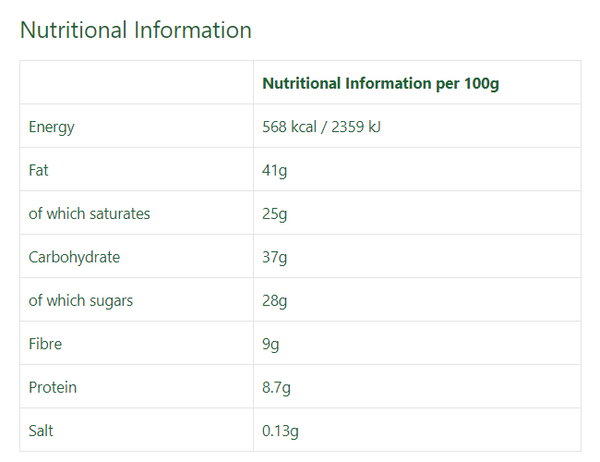Click the Carbohydrate row label
Screen dimensions: 600x462
(74, 257)
